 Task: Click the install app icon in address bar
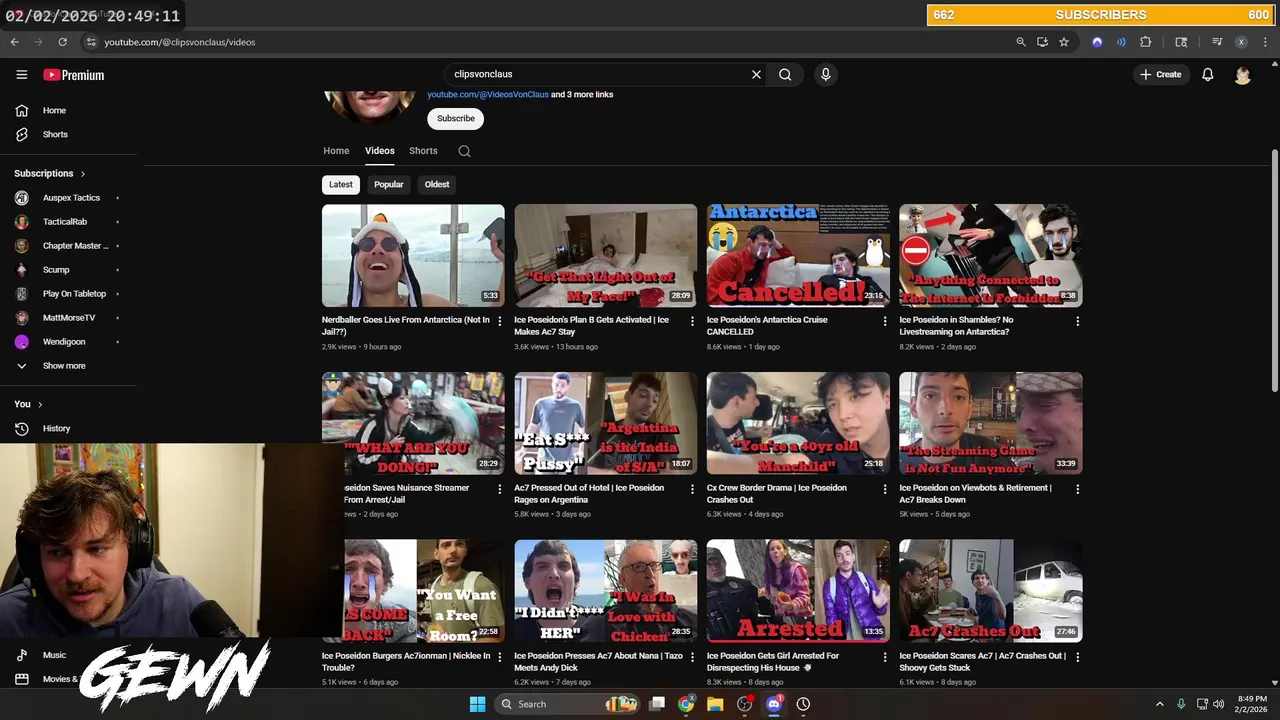click(1042, 42)
